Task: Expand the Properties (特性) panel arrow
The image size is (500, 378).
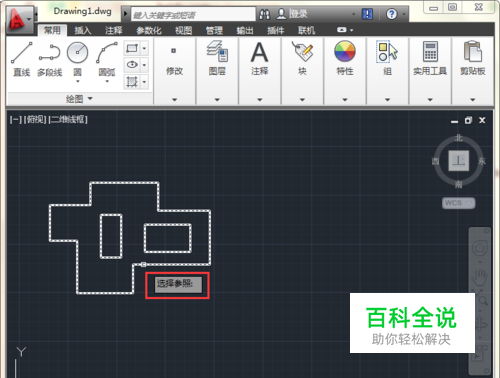Action: pos(345,99)
